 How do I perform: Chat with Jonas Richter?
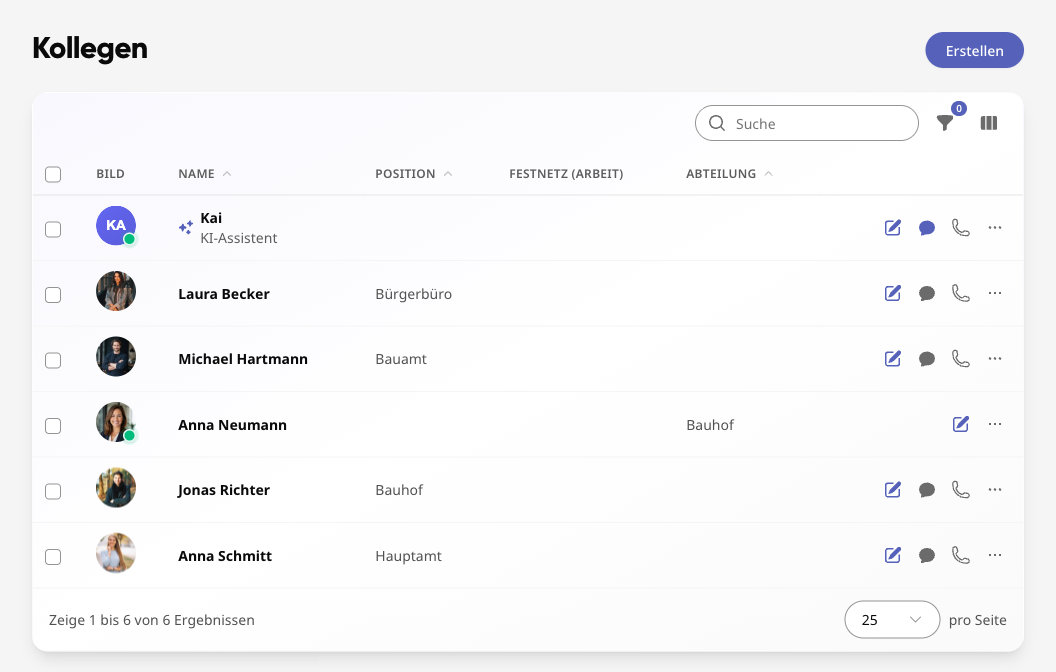coord(927,490)
